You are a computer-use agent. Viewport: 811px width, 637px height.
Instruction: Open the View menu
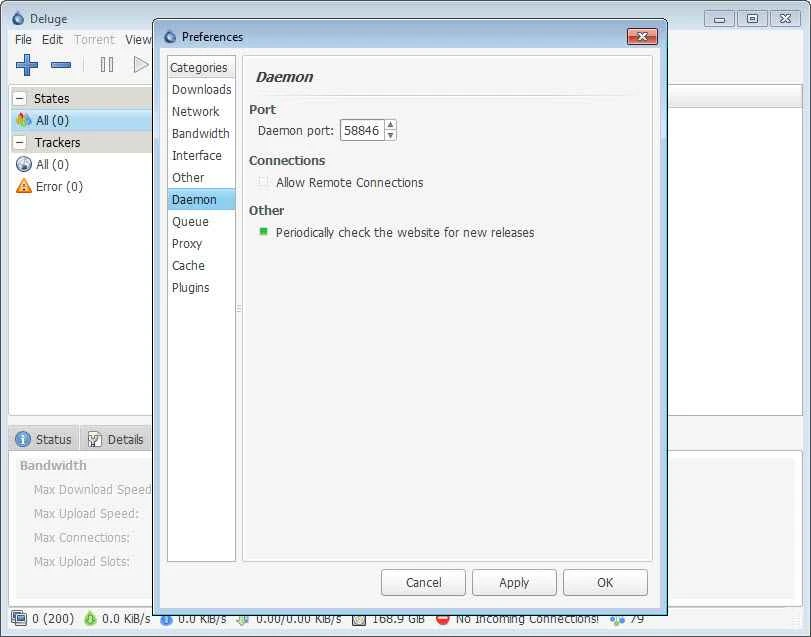[138, 40]
